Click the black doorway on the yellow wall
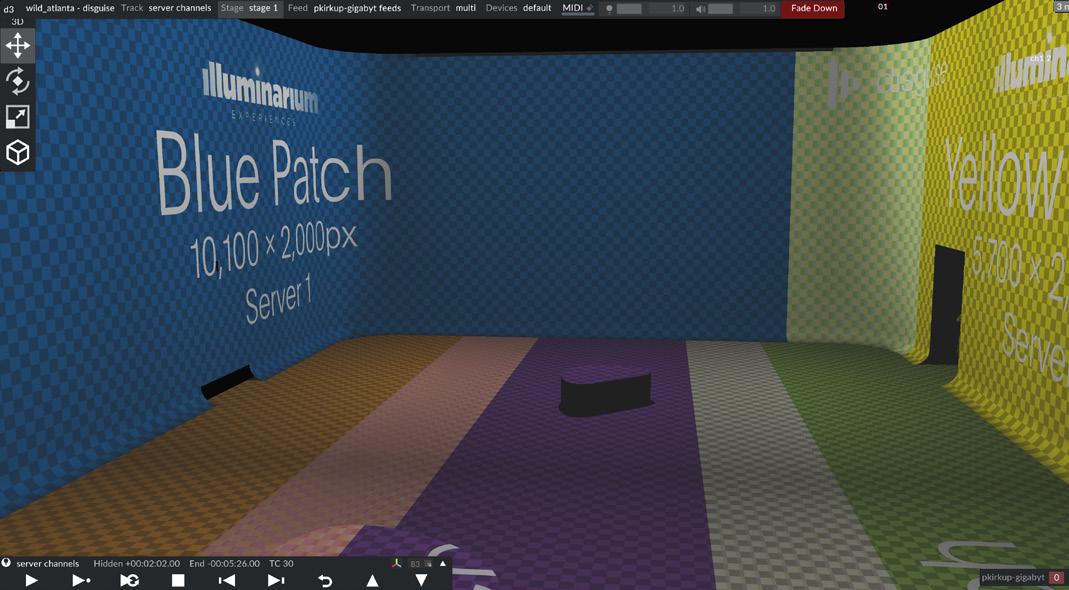This screenshot has height=590, width=1069. (948, 304)
